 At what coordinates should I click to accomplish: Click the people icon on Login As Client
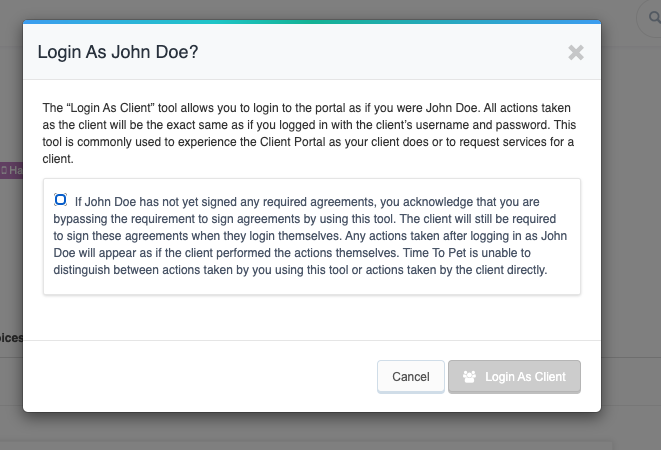tap(469, 377)
